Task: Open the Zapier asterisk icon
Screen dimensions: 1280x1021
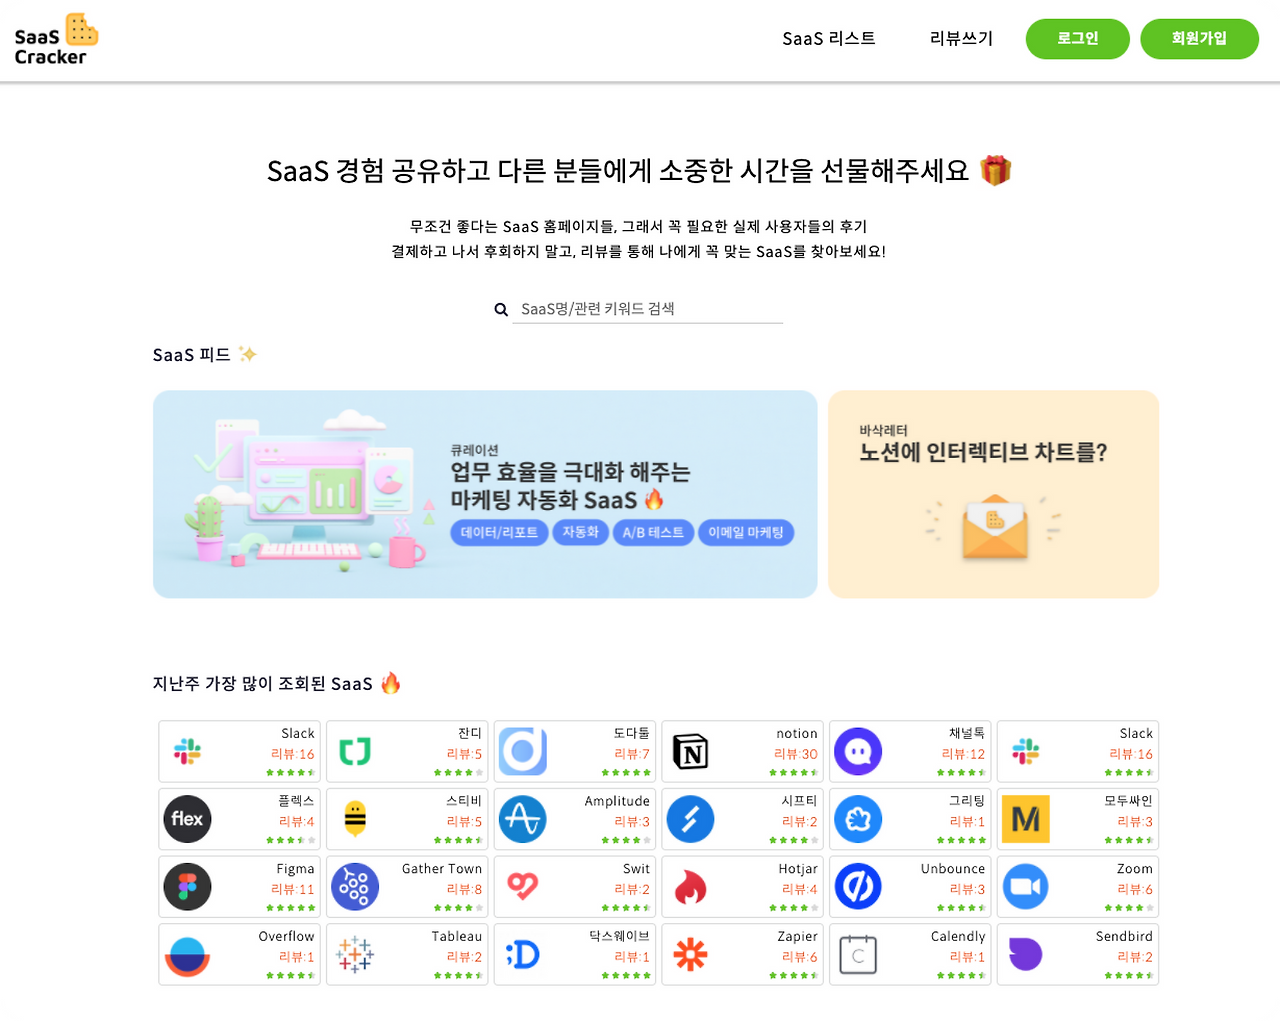Action: click(690, 954)
